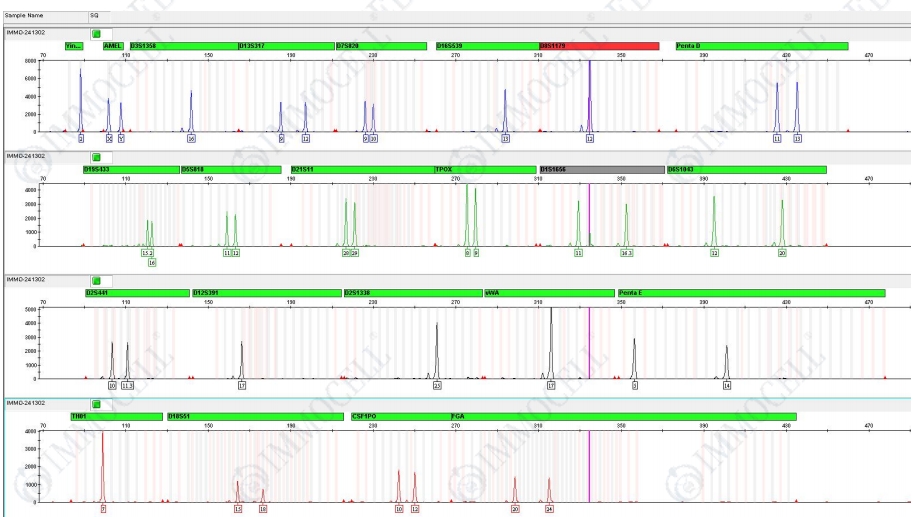Select the Yin... marker bar

coord(74,46)
